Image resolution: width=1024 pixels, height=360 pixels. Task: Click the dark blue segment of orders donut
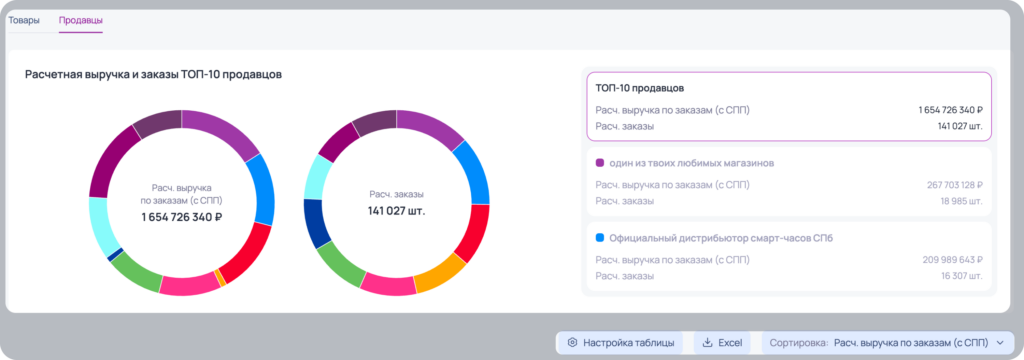[x=315, y=224]
